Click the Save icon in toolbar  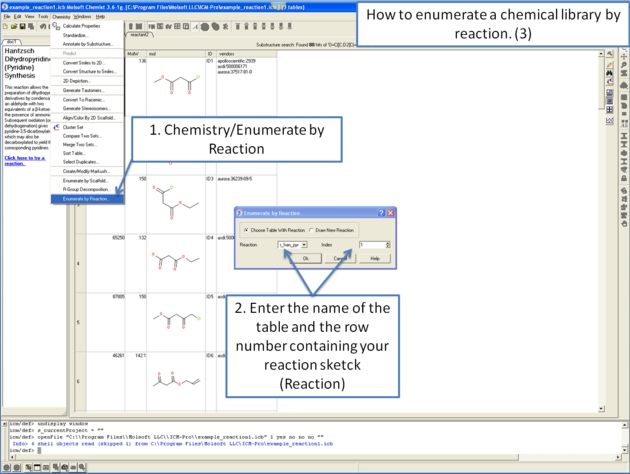(24, 26)
